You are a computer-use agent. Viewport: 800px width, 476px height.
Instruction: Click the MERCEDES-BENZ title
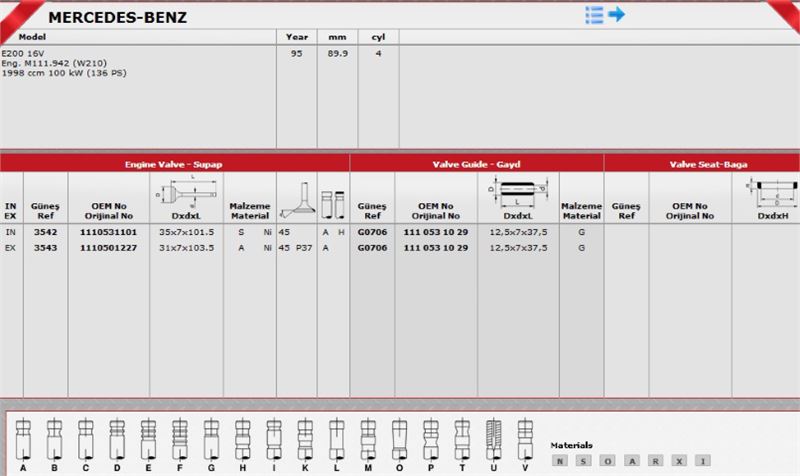(x=117, y=17)
